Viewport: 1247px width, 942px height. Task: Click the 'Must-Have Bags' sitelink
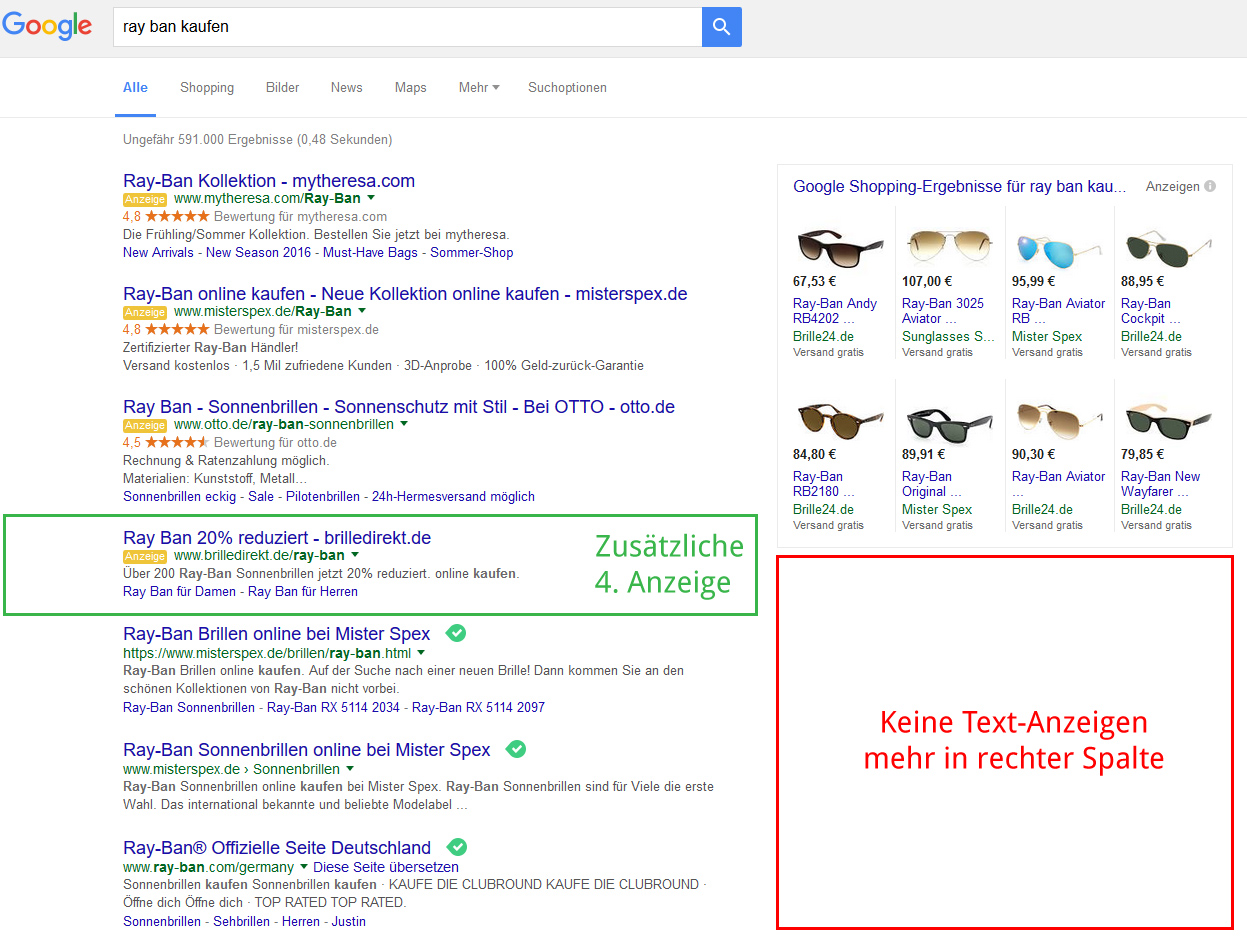point(370,253)
